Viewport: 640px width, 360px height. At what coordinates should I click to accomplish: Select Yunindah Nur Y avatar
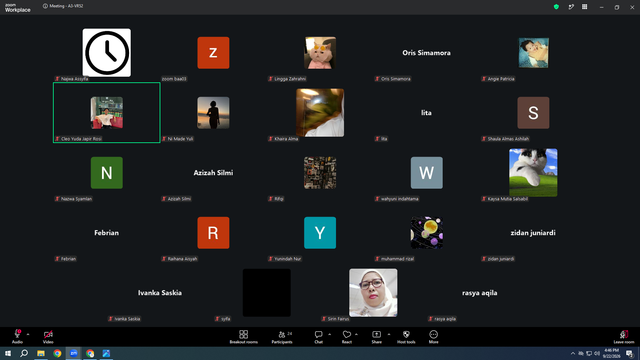320,233
